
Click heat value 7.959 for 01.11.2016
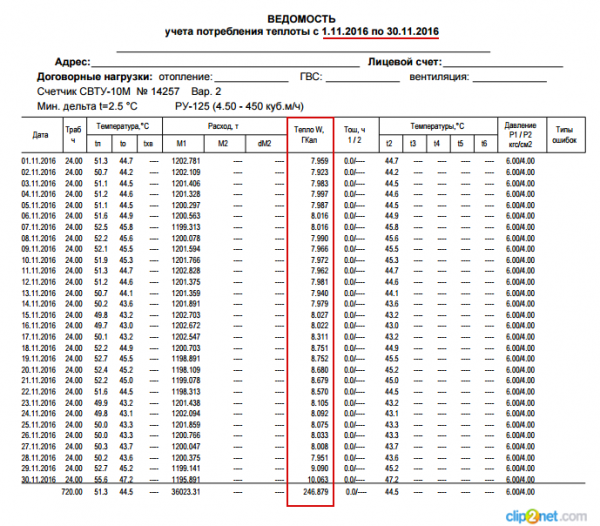tap(320, 161)
